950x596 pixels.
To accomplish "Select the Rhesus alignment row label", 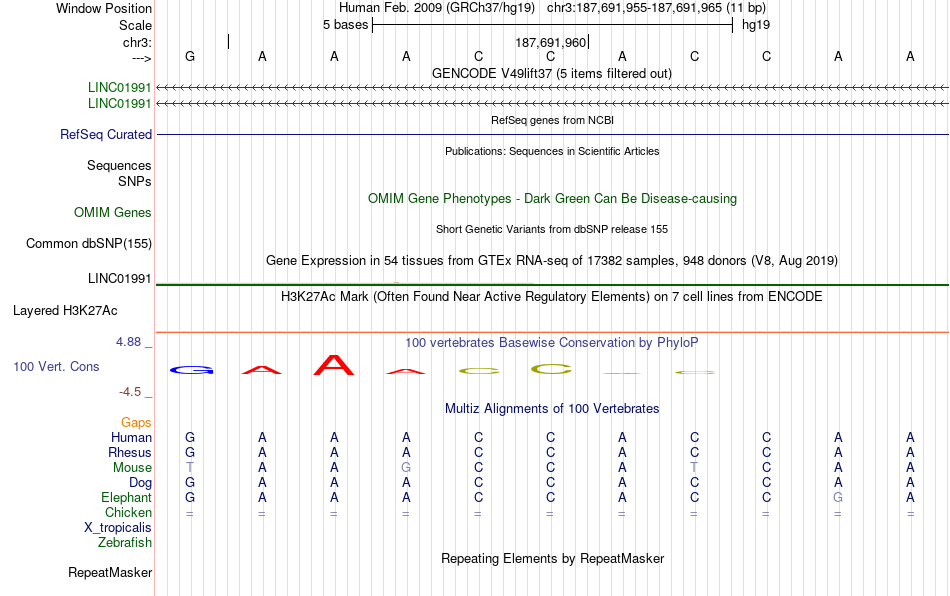I will click(130, 452).
